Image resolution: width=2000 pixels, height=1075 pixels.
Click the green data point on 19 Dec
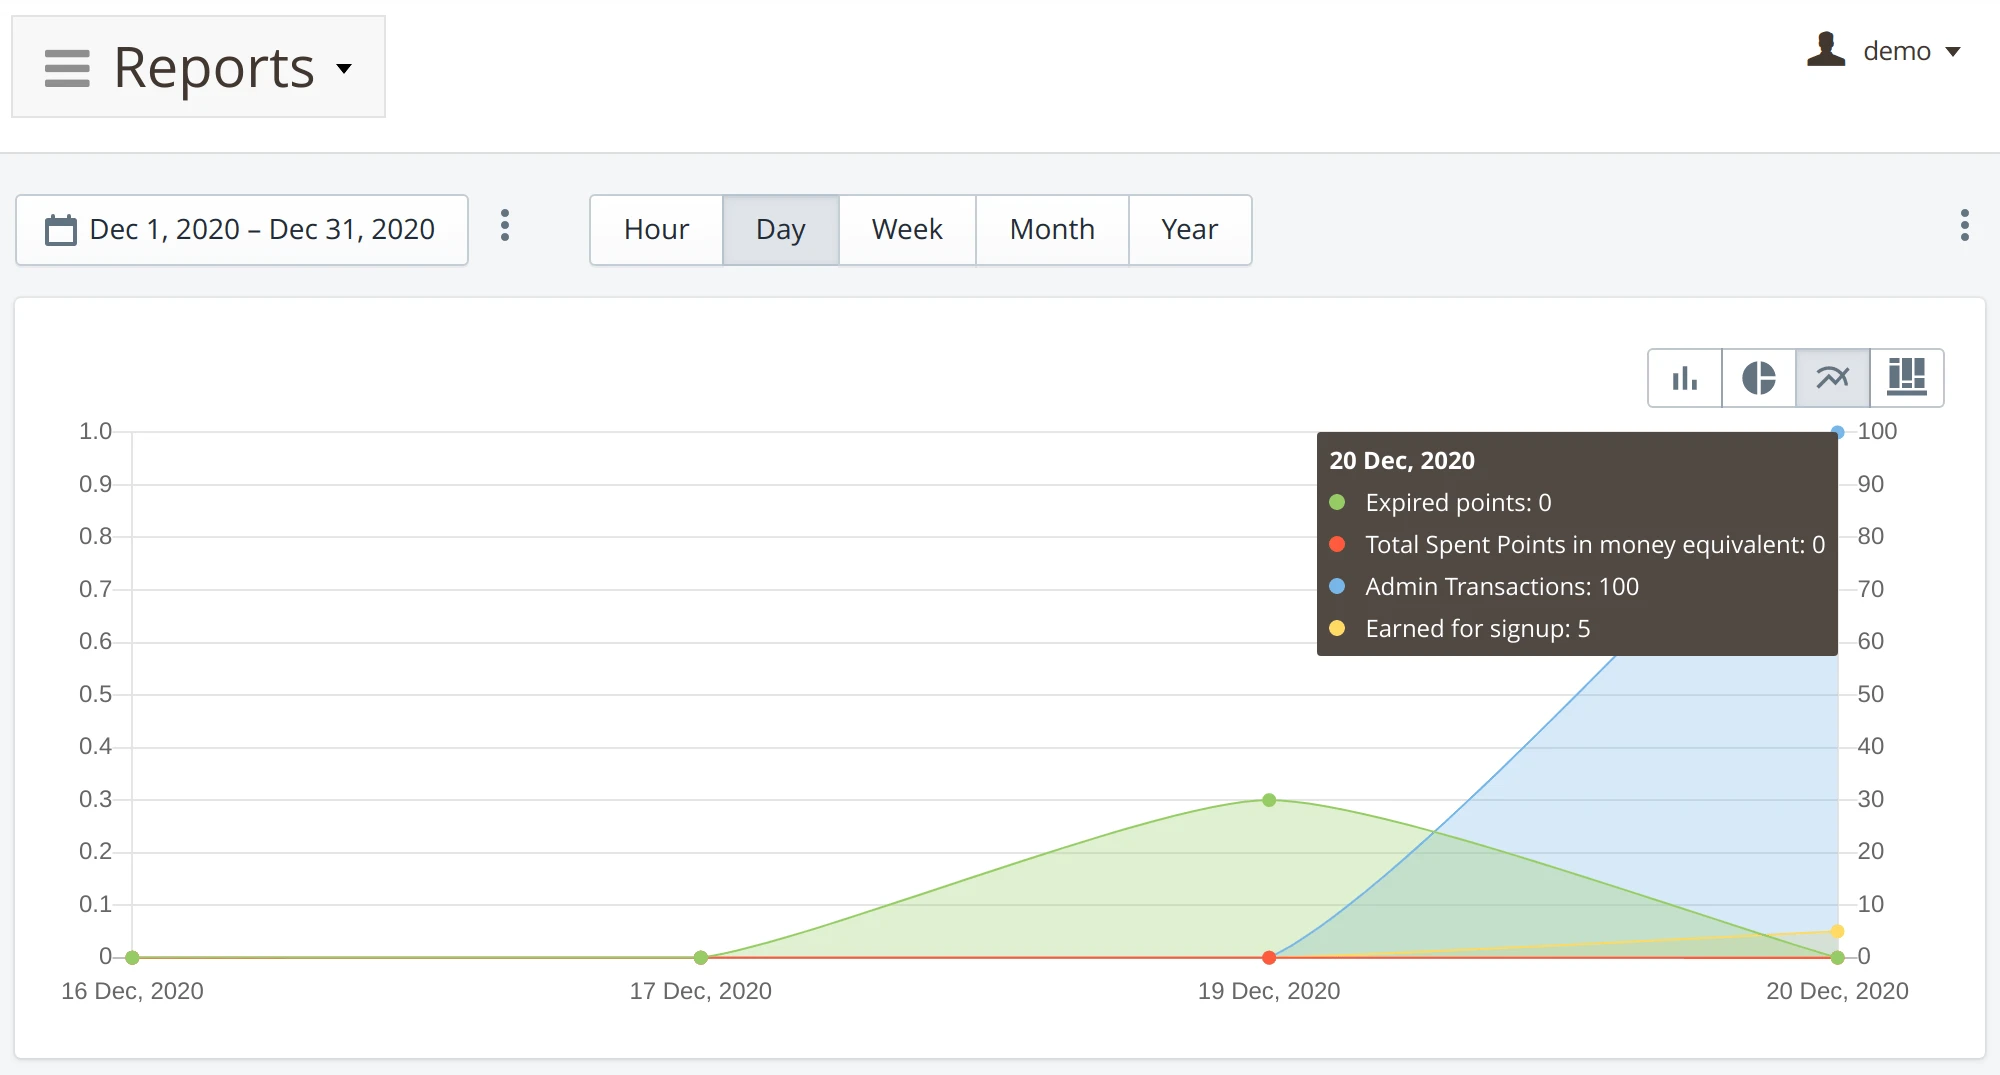click(x=1269, y=799)
